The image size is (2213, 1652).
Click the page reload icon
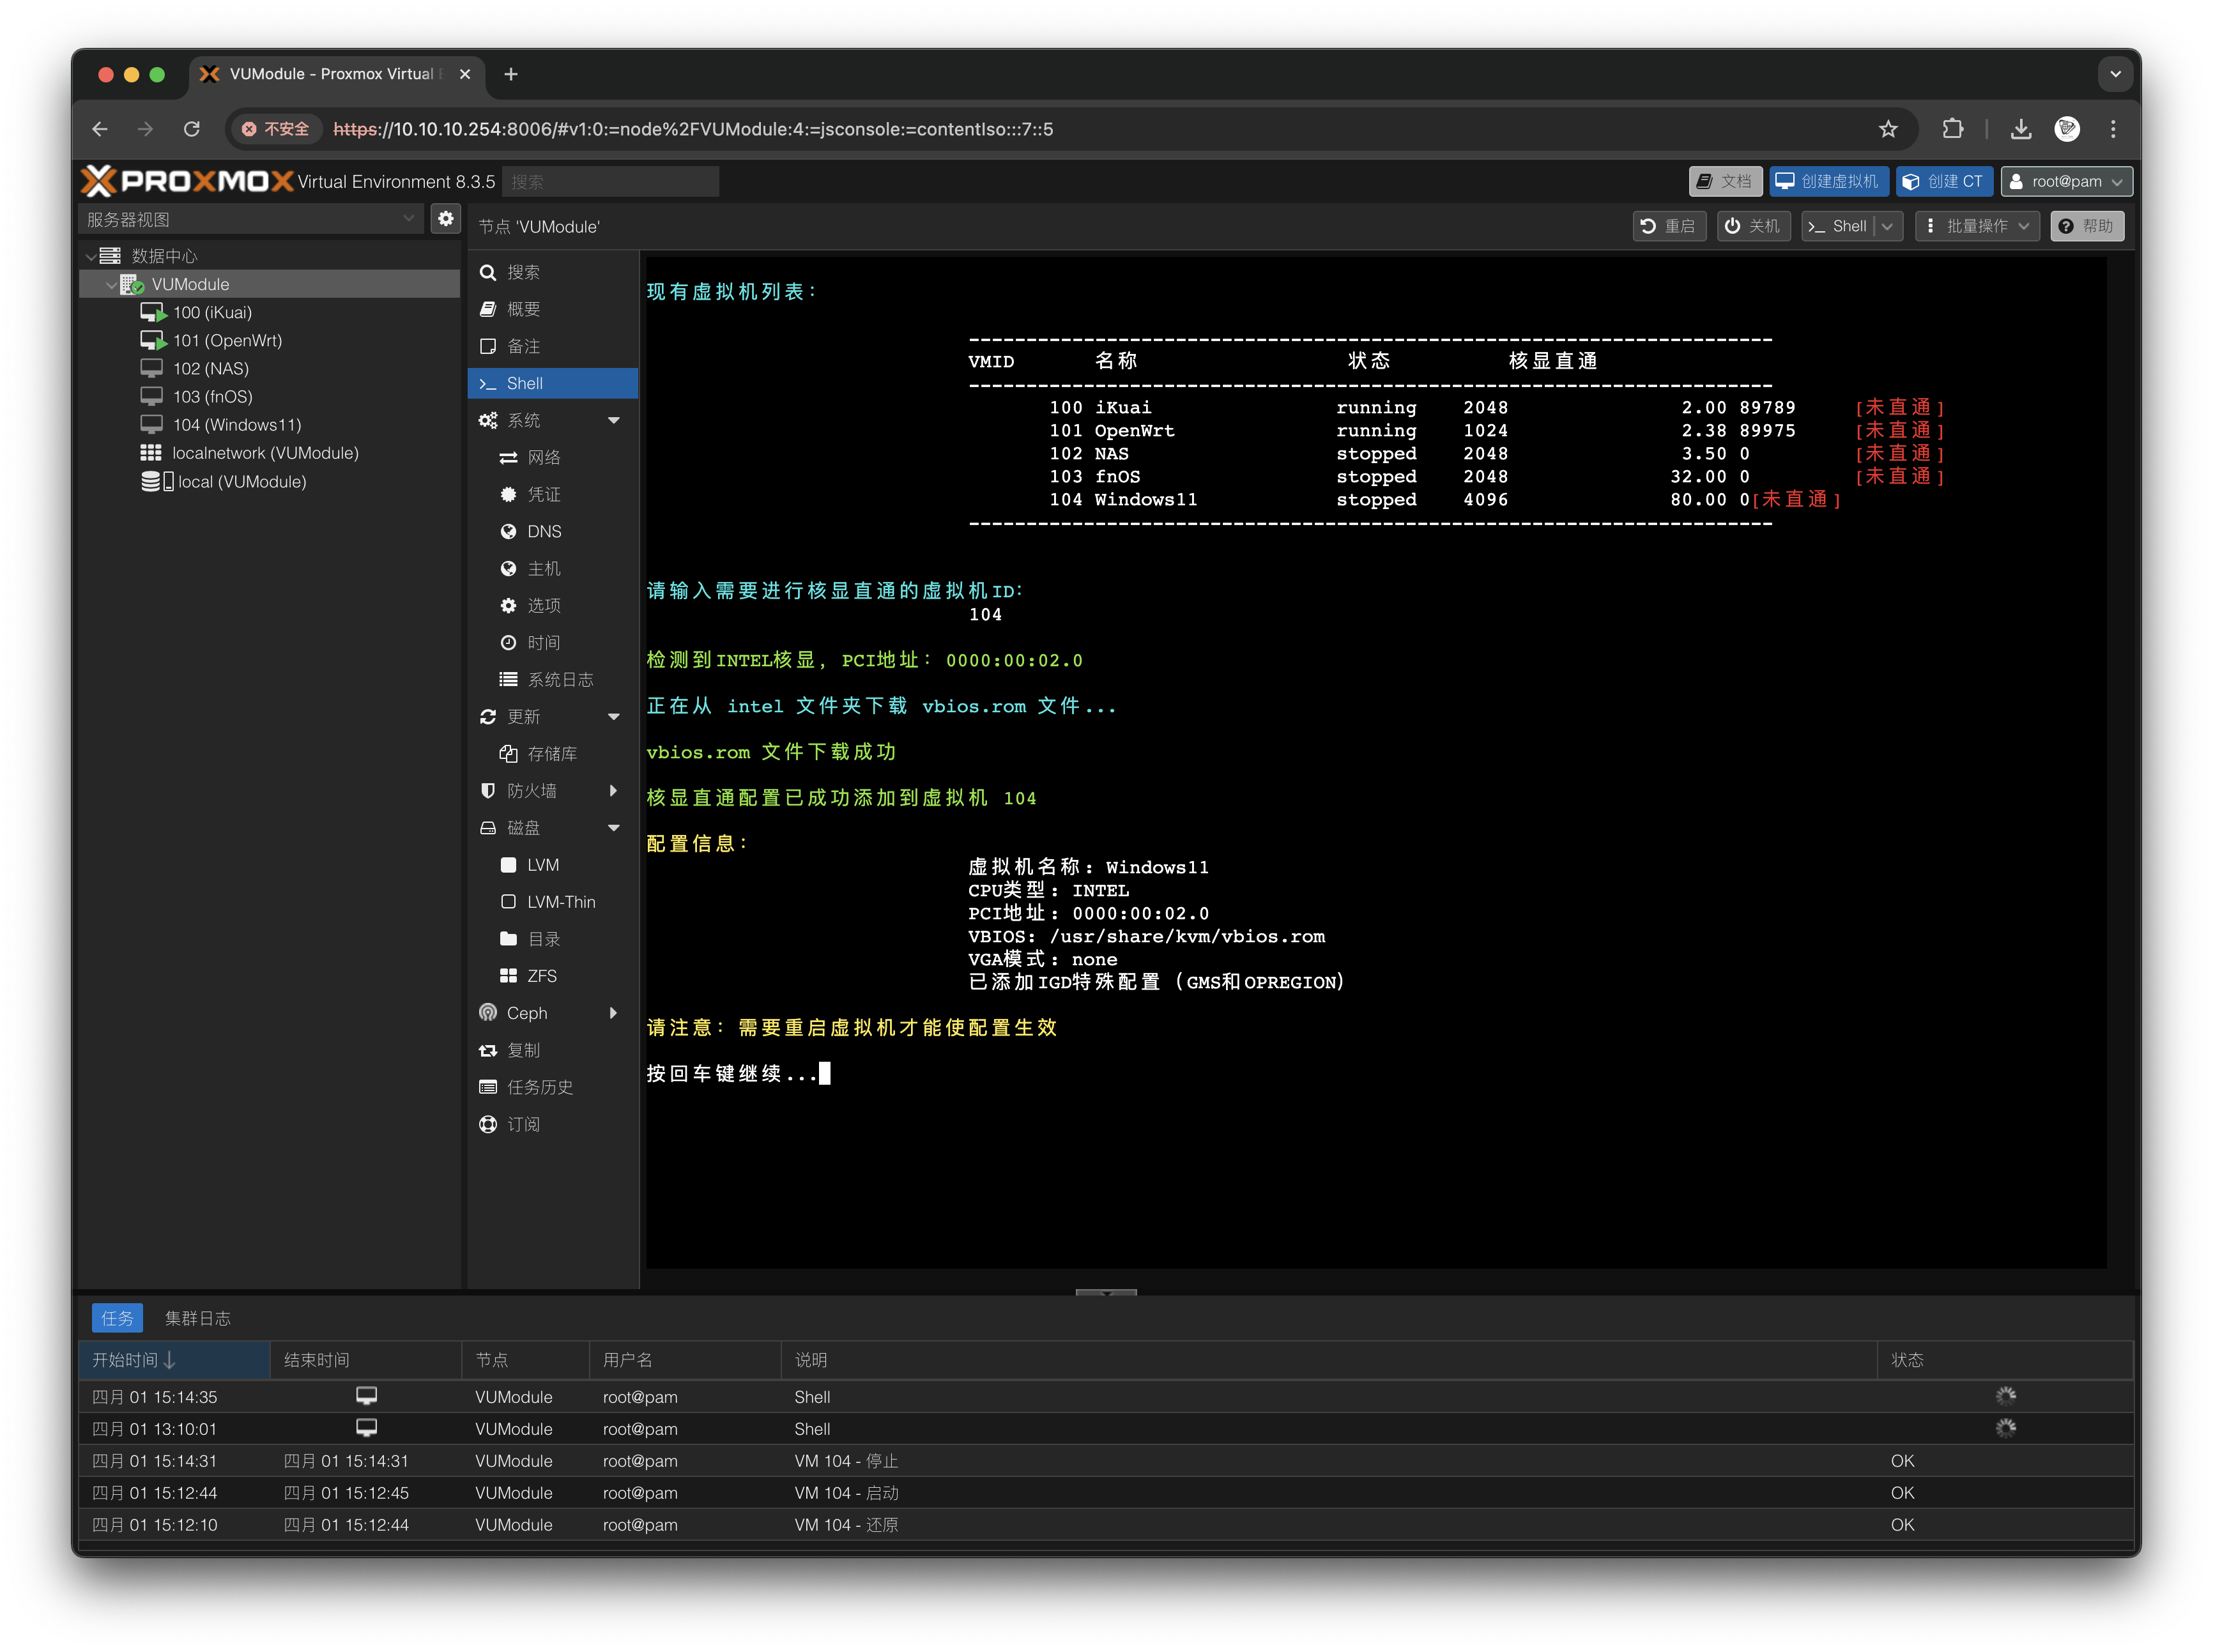pos(192,129)
